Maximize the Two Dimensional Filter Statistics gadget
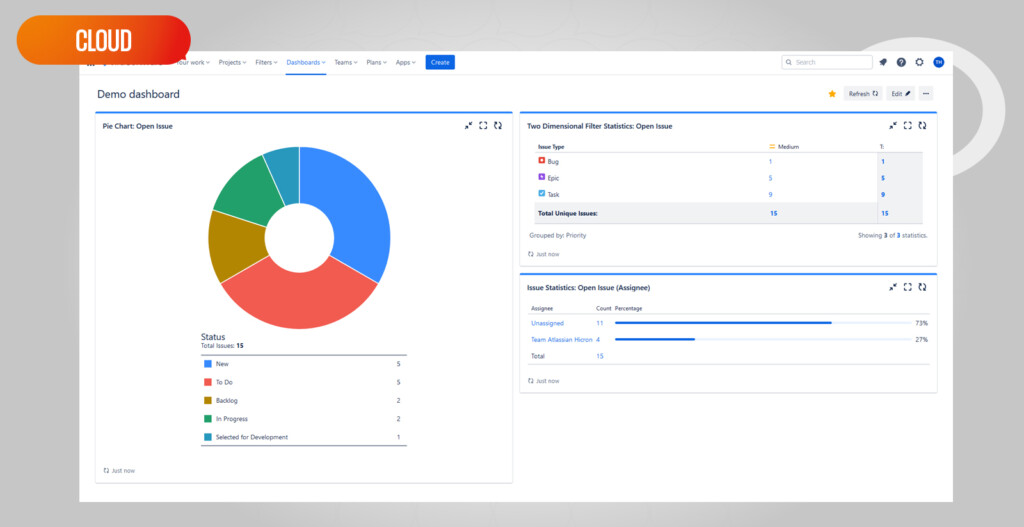 (907, 126)
